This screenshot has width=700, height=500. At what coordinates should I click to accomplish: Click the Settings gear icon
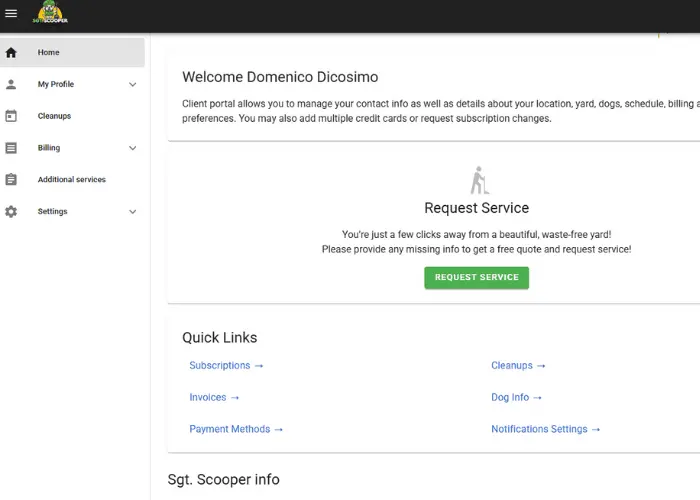point(11,212)
